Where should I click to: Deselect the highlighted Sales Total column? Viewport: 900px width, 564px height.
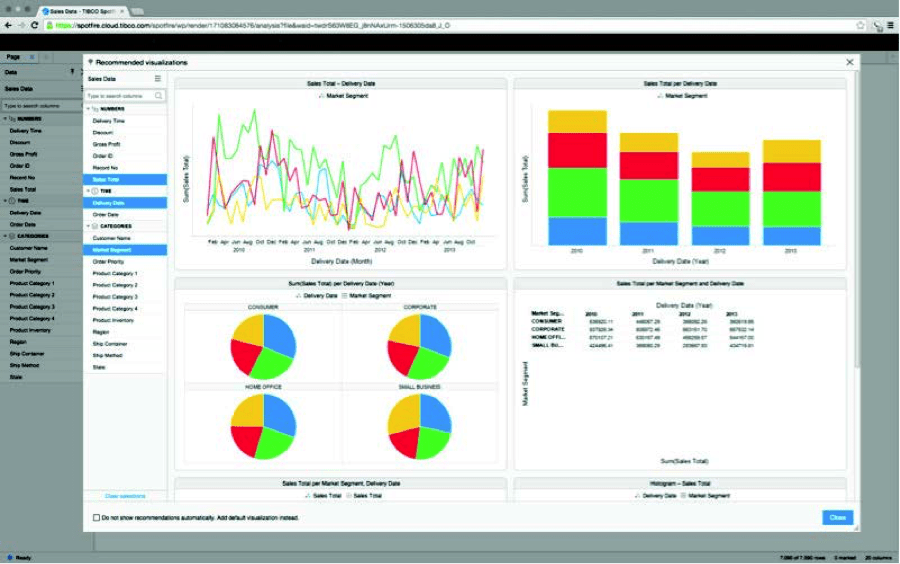[x=124, y=179]
